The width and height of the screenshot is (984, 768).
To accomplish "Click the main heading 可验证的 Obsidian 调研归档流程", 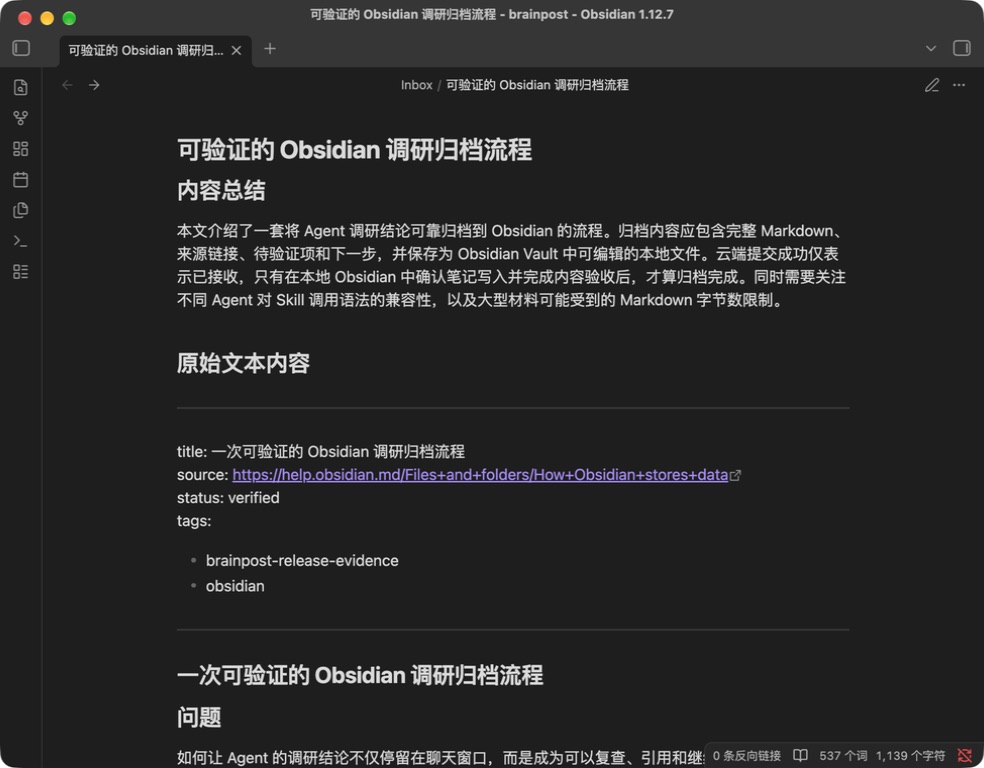I will [x=355, y=150].
